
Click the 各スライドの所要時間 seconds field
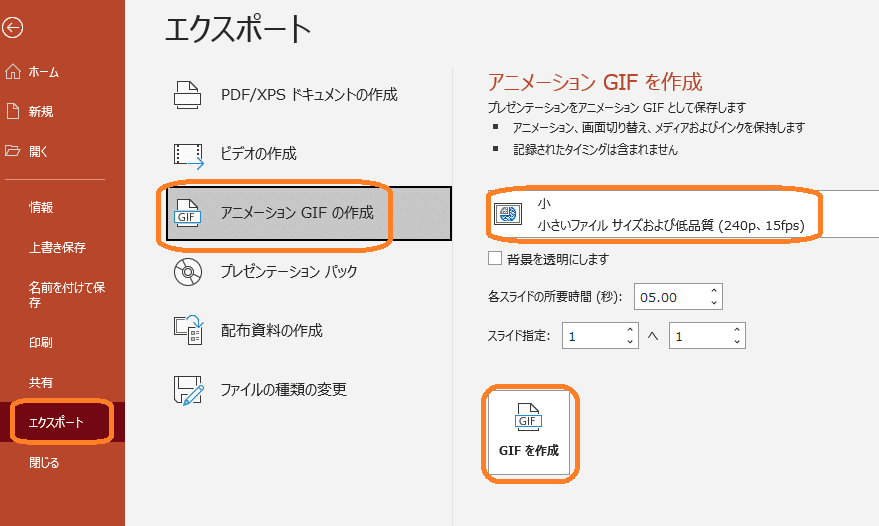click(x=670, y=297)
